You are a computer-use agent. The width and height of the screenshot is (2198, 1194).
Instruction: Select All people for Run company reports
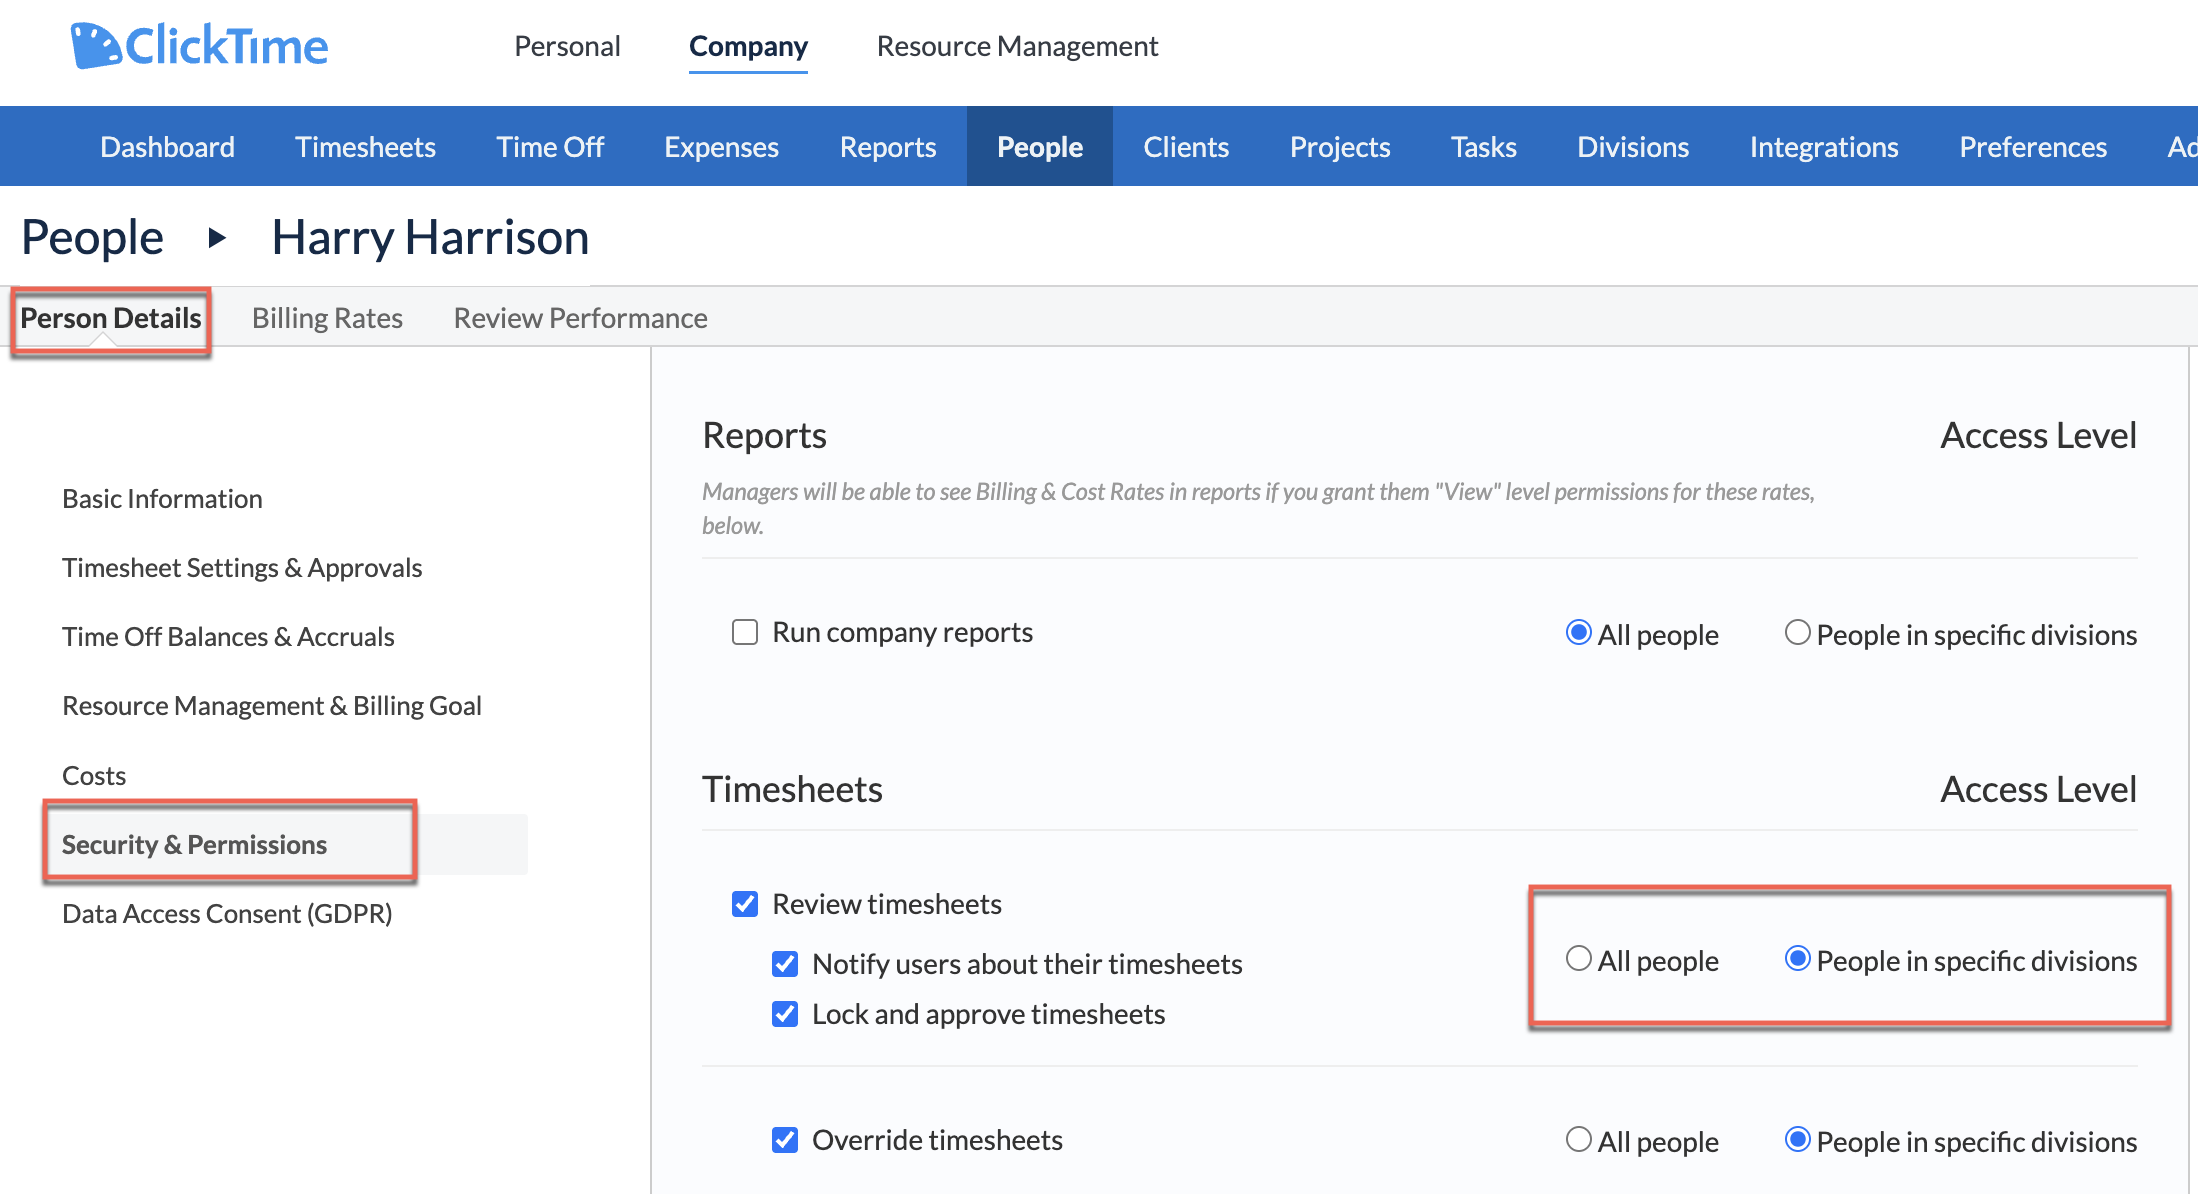pos(1578,632)
